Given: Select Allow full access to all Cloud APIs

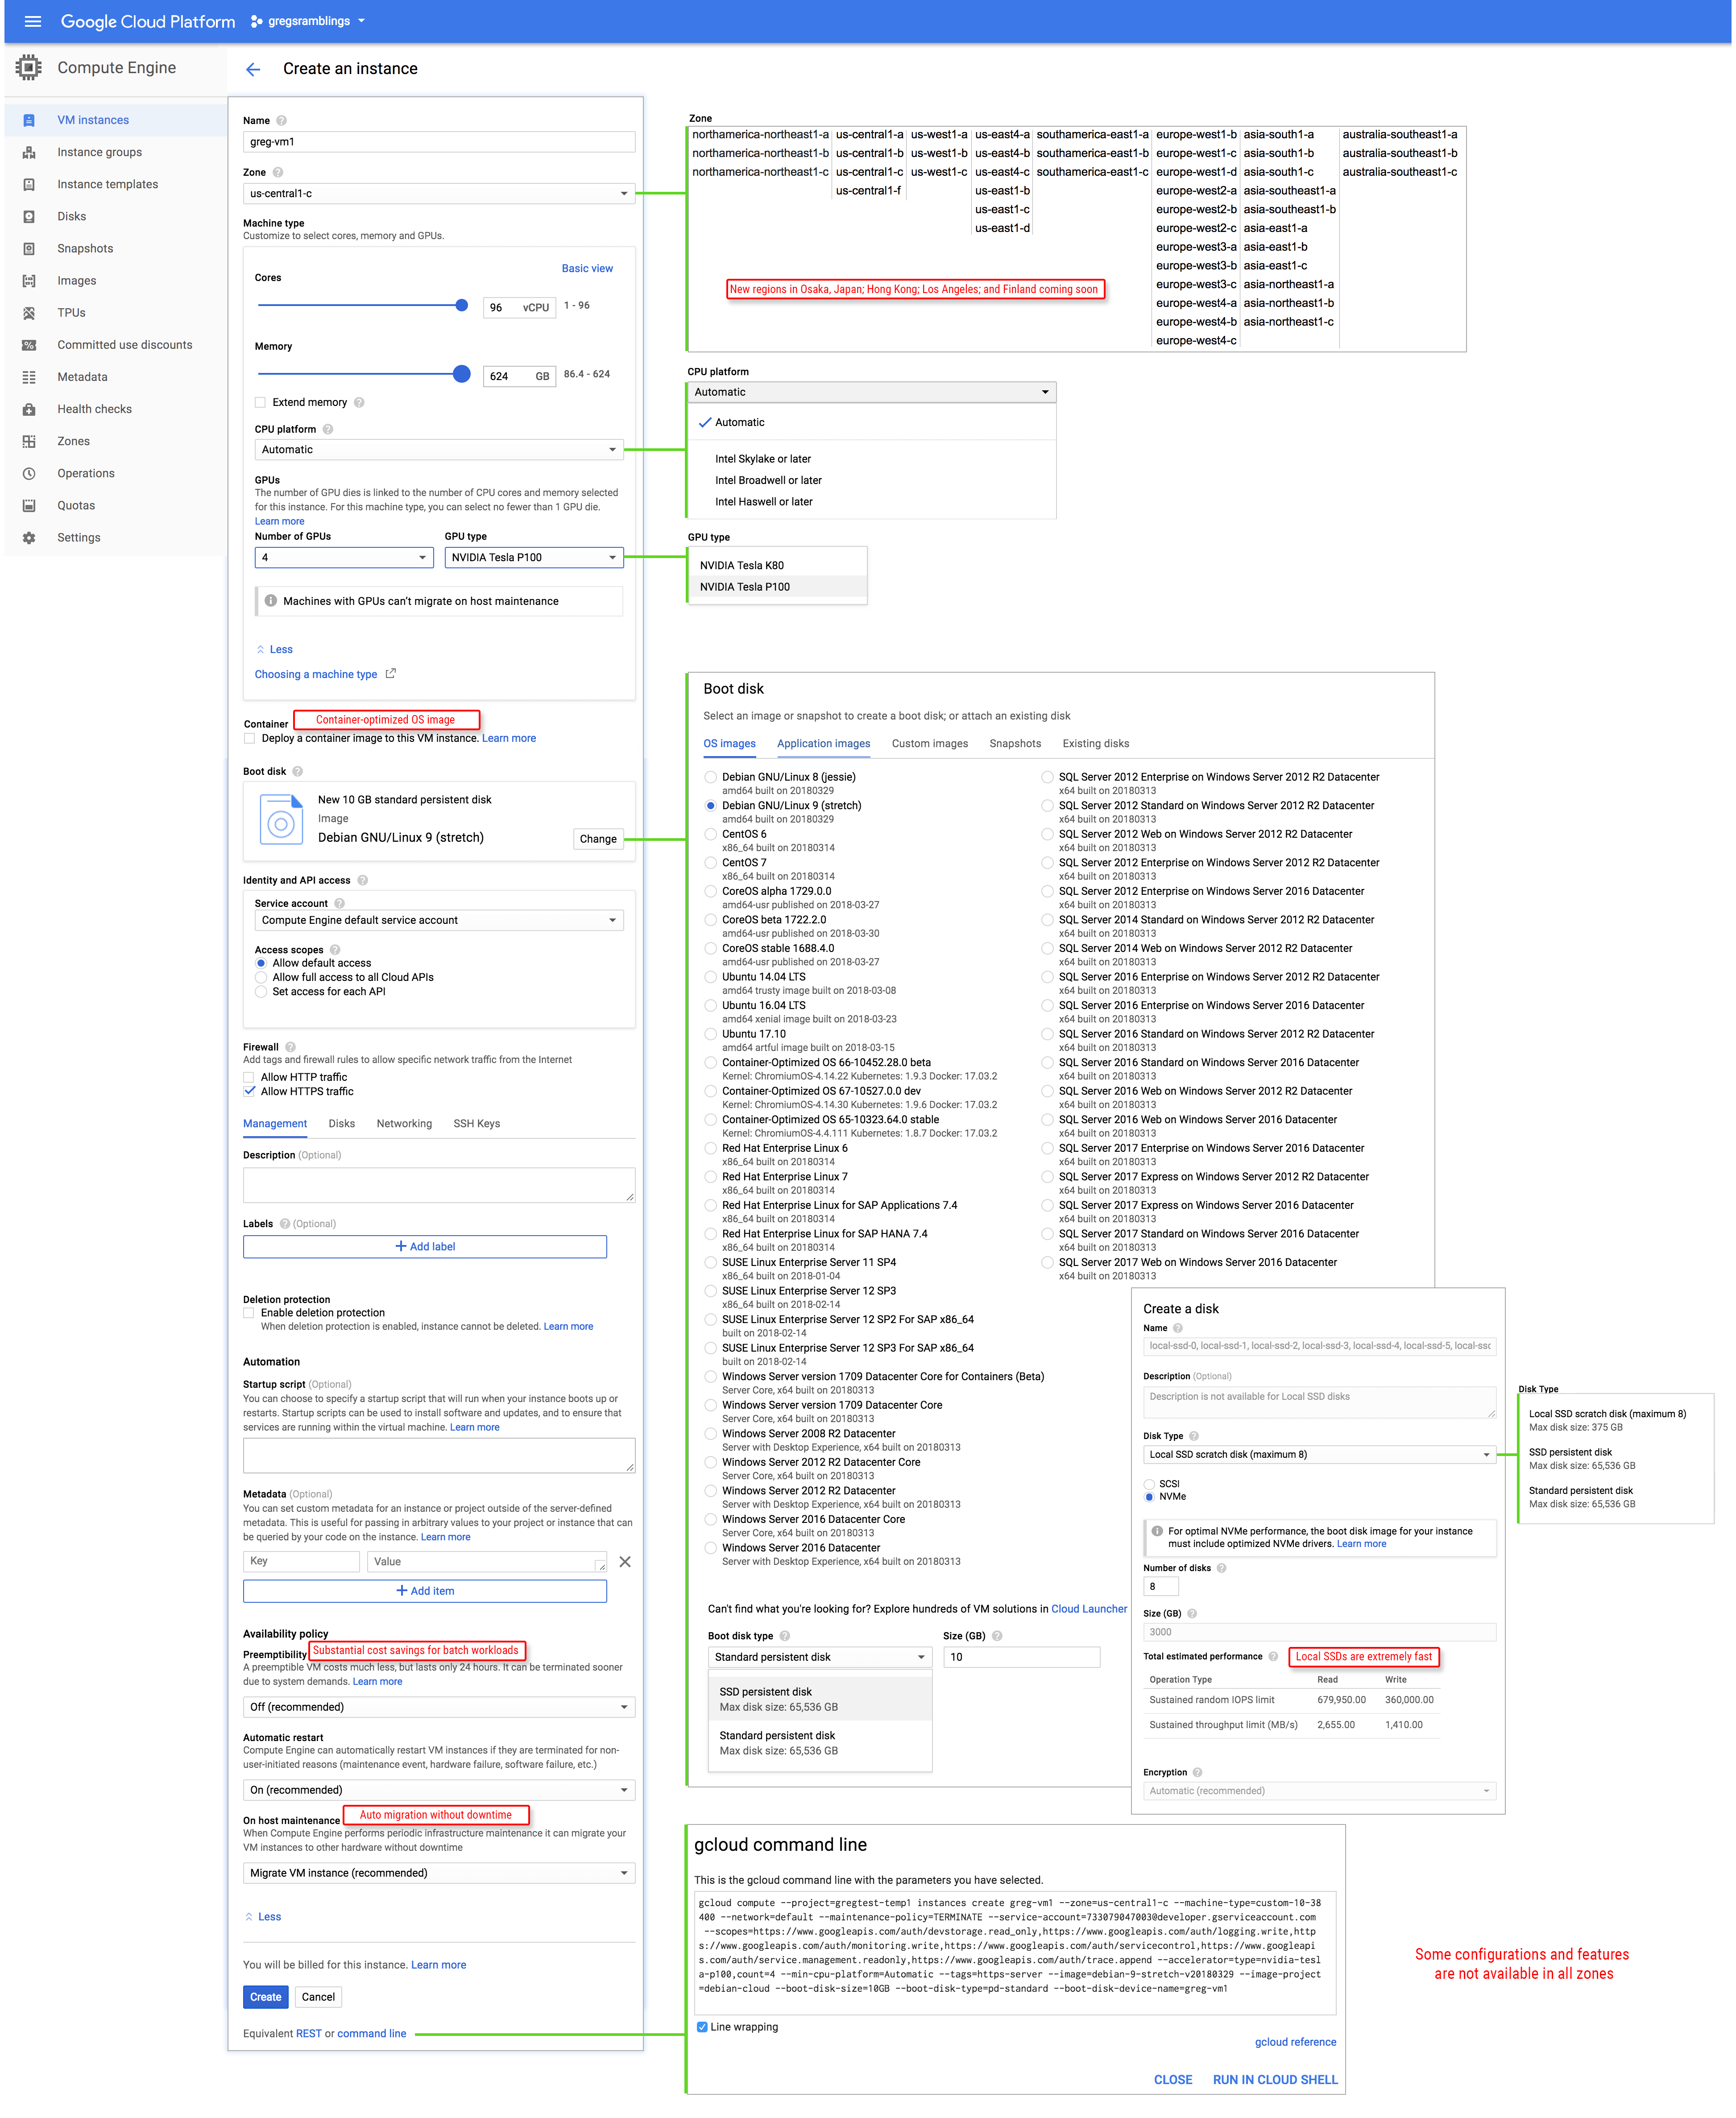Looking at the screenshot, I should (261, 977).
